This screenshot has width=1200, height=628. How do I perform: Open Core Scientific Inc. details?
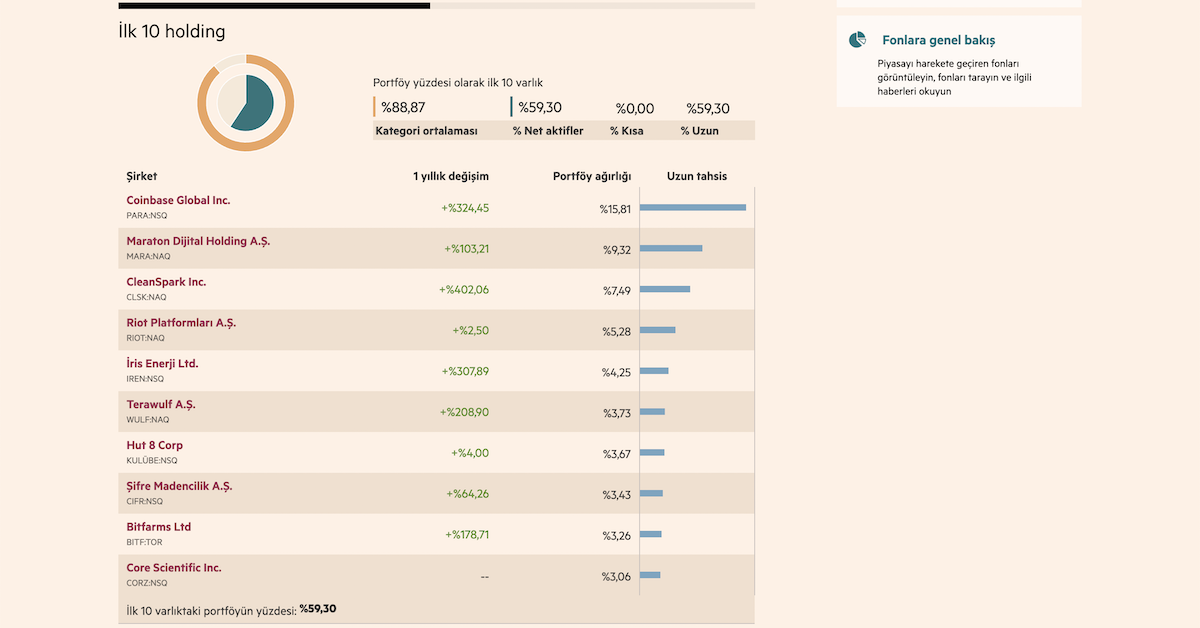click(174, 568)
